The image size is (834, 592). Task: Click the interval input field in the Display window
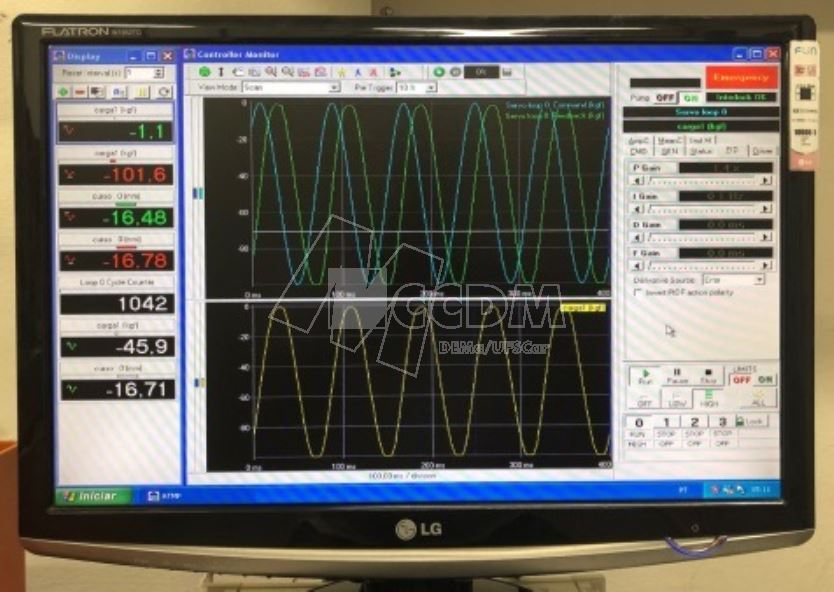point(140,73)
